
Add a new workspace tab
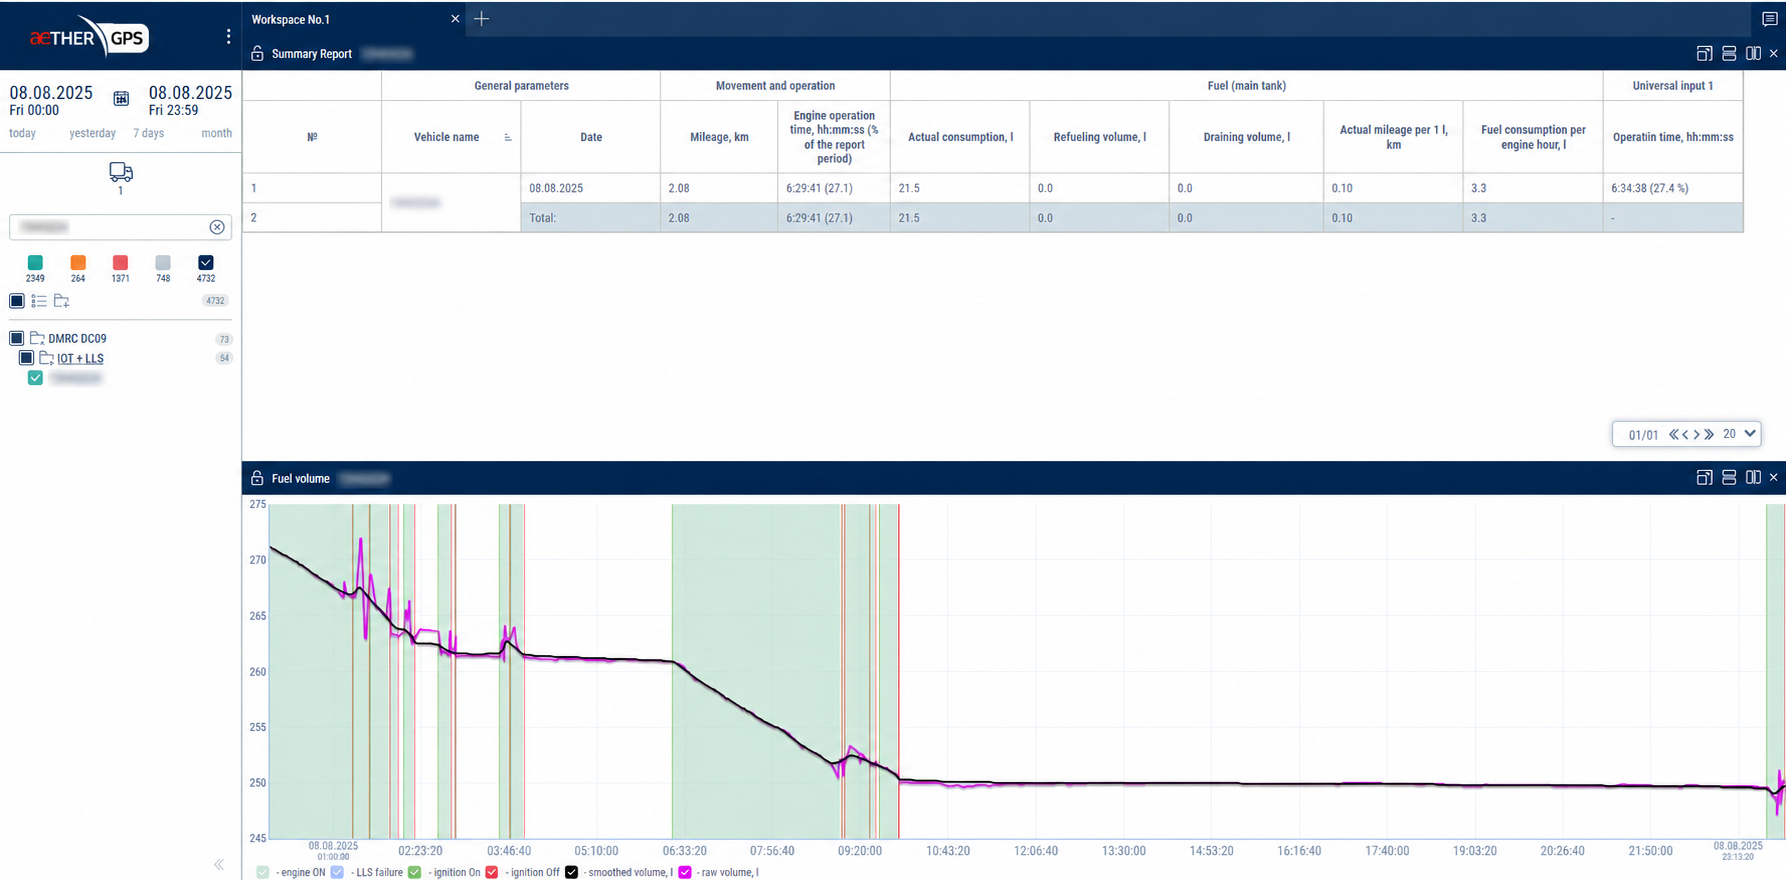coord(482,19)
